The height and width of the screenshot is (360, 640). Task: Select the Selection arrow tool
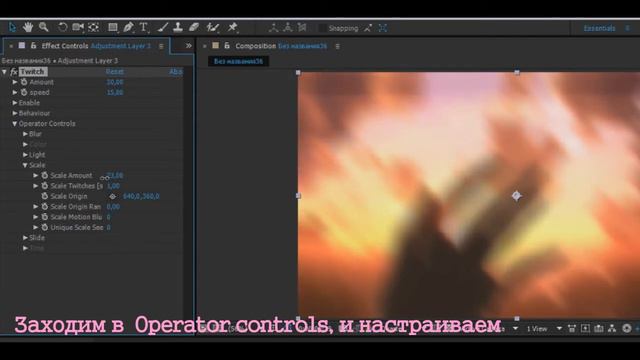point(12,27)
